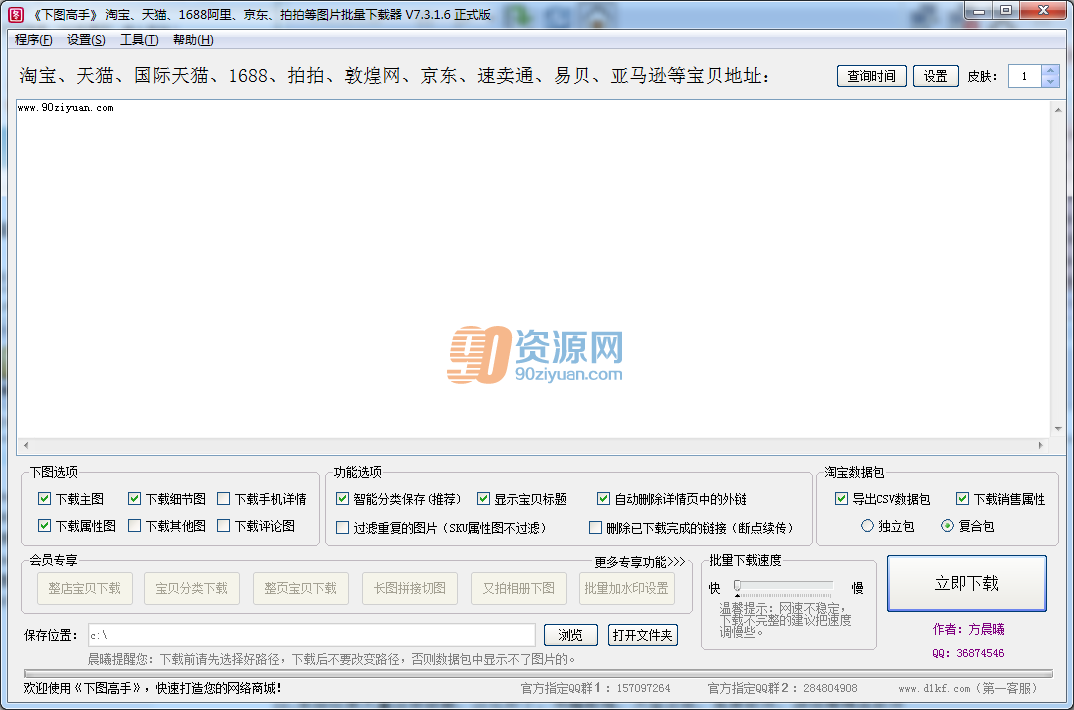Click the horizontal scrollbar right arrow

[x=1040, y=445]
